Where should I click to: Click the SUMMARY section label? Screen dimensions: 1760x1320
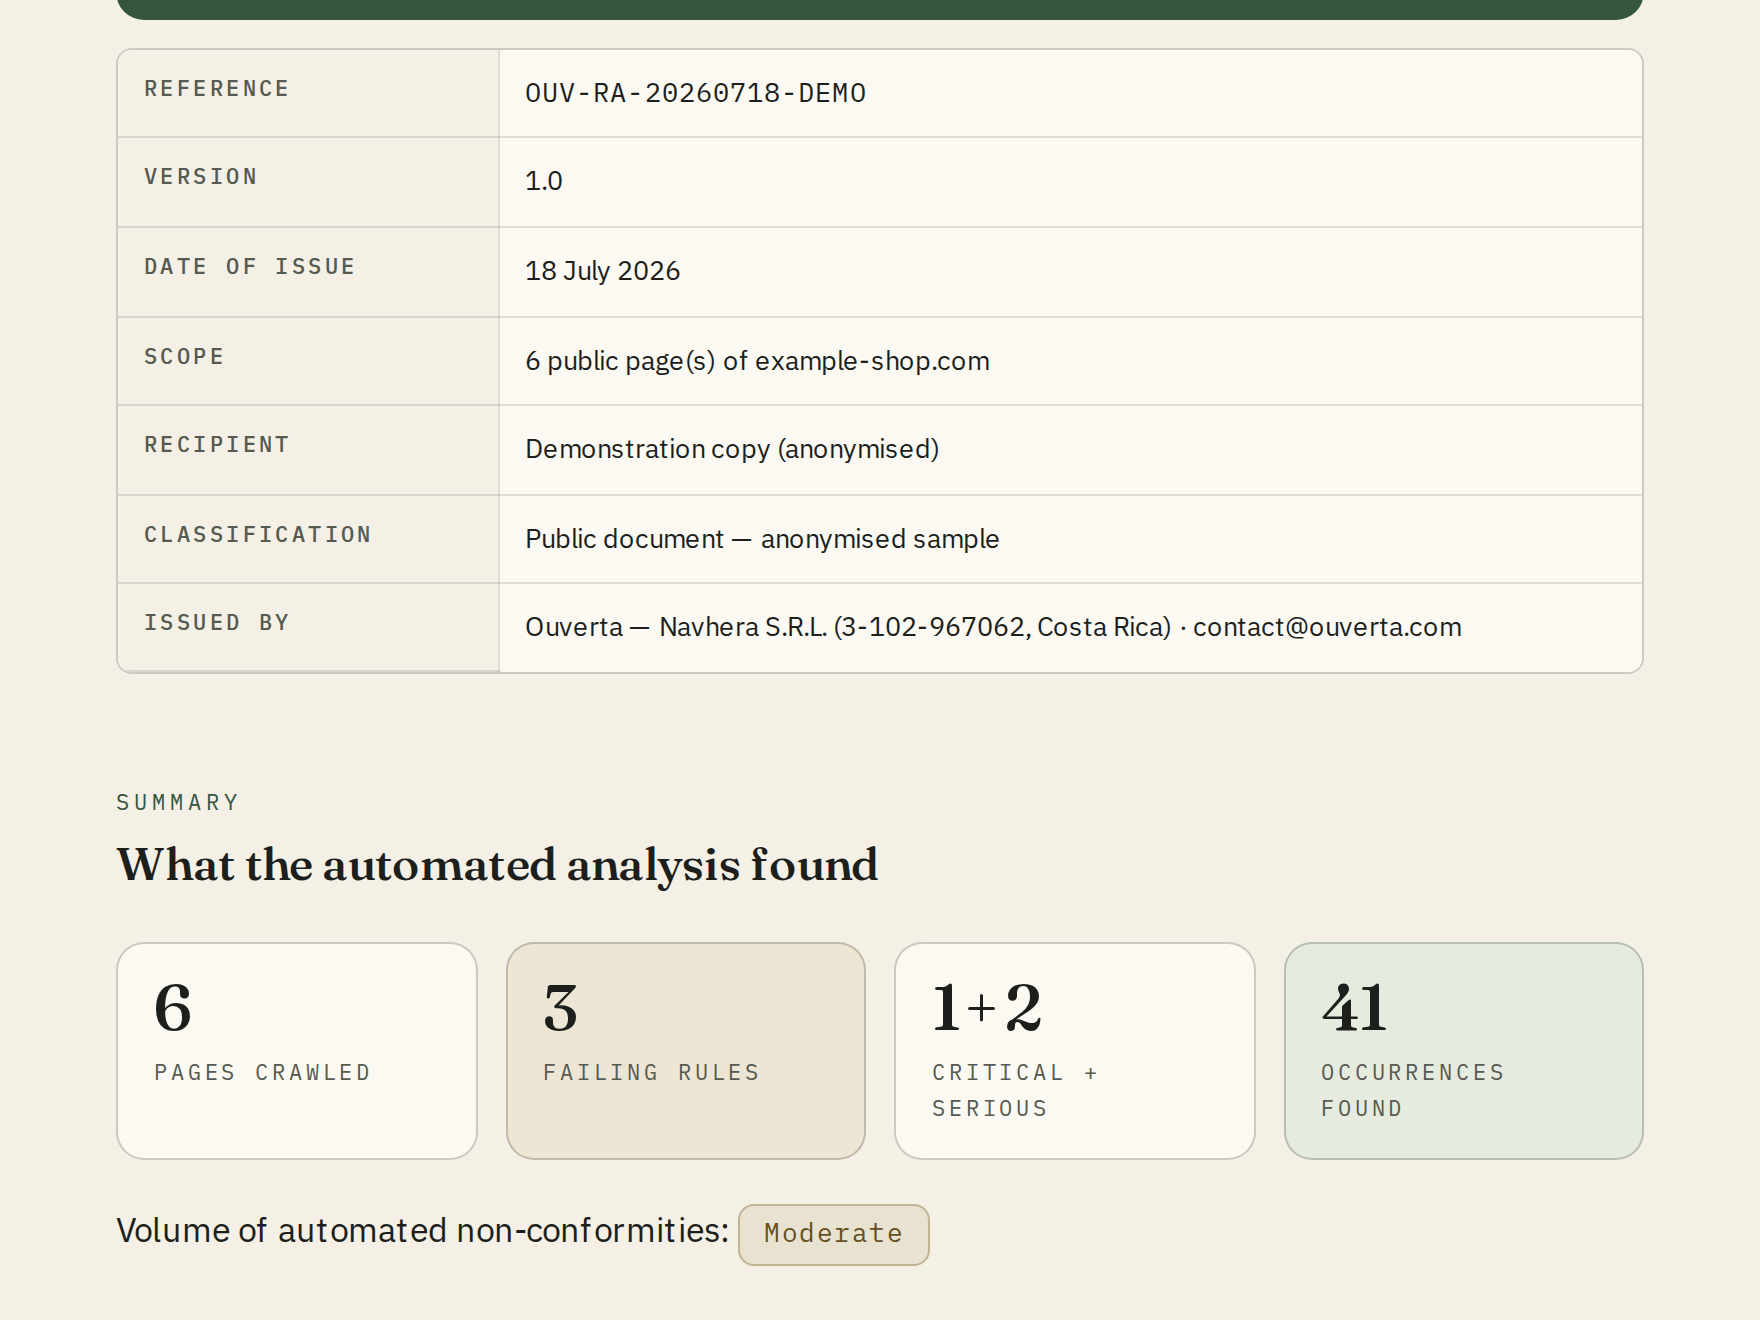[x=178, y=803]
